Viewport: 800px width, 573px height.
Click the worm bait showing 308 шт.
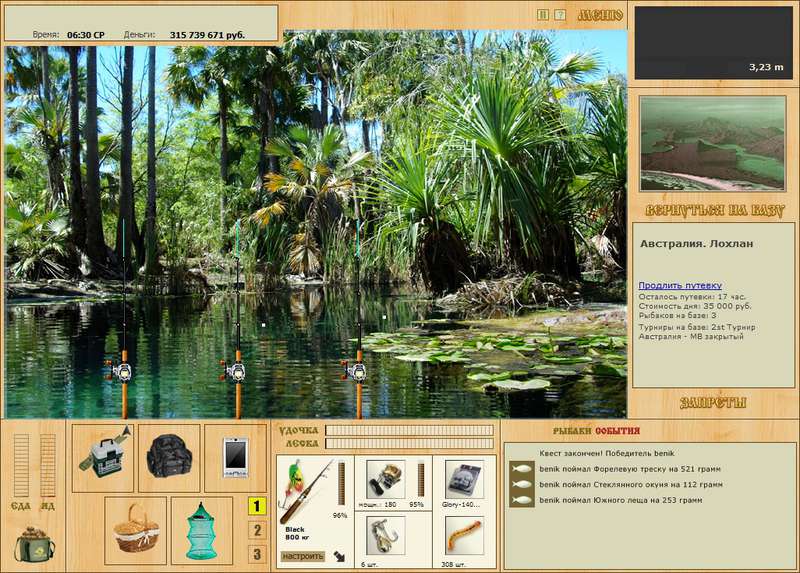(x=464, y=536)
